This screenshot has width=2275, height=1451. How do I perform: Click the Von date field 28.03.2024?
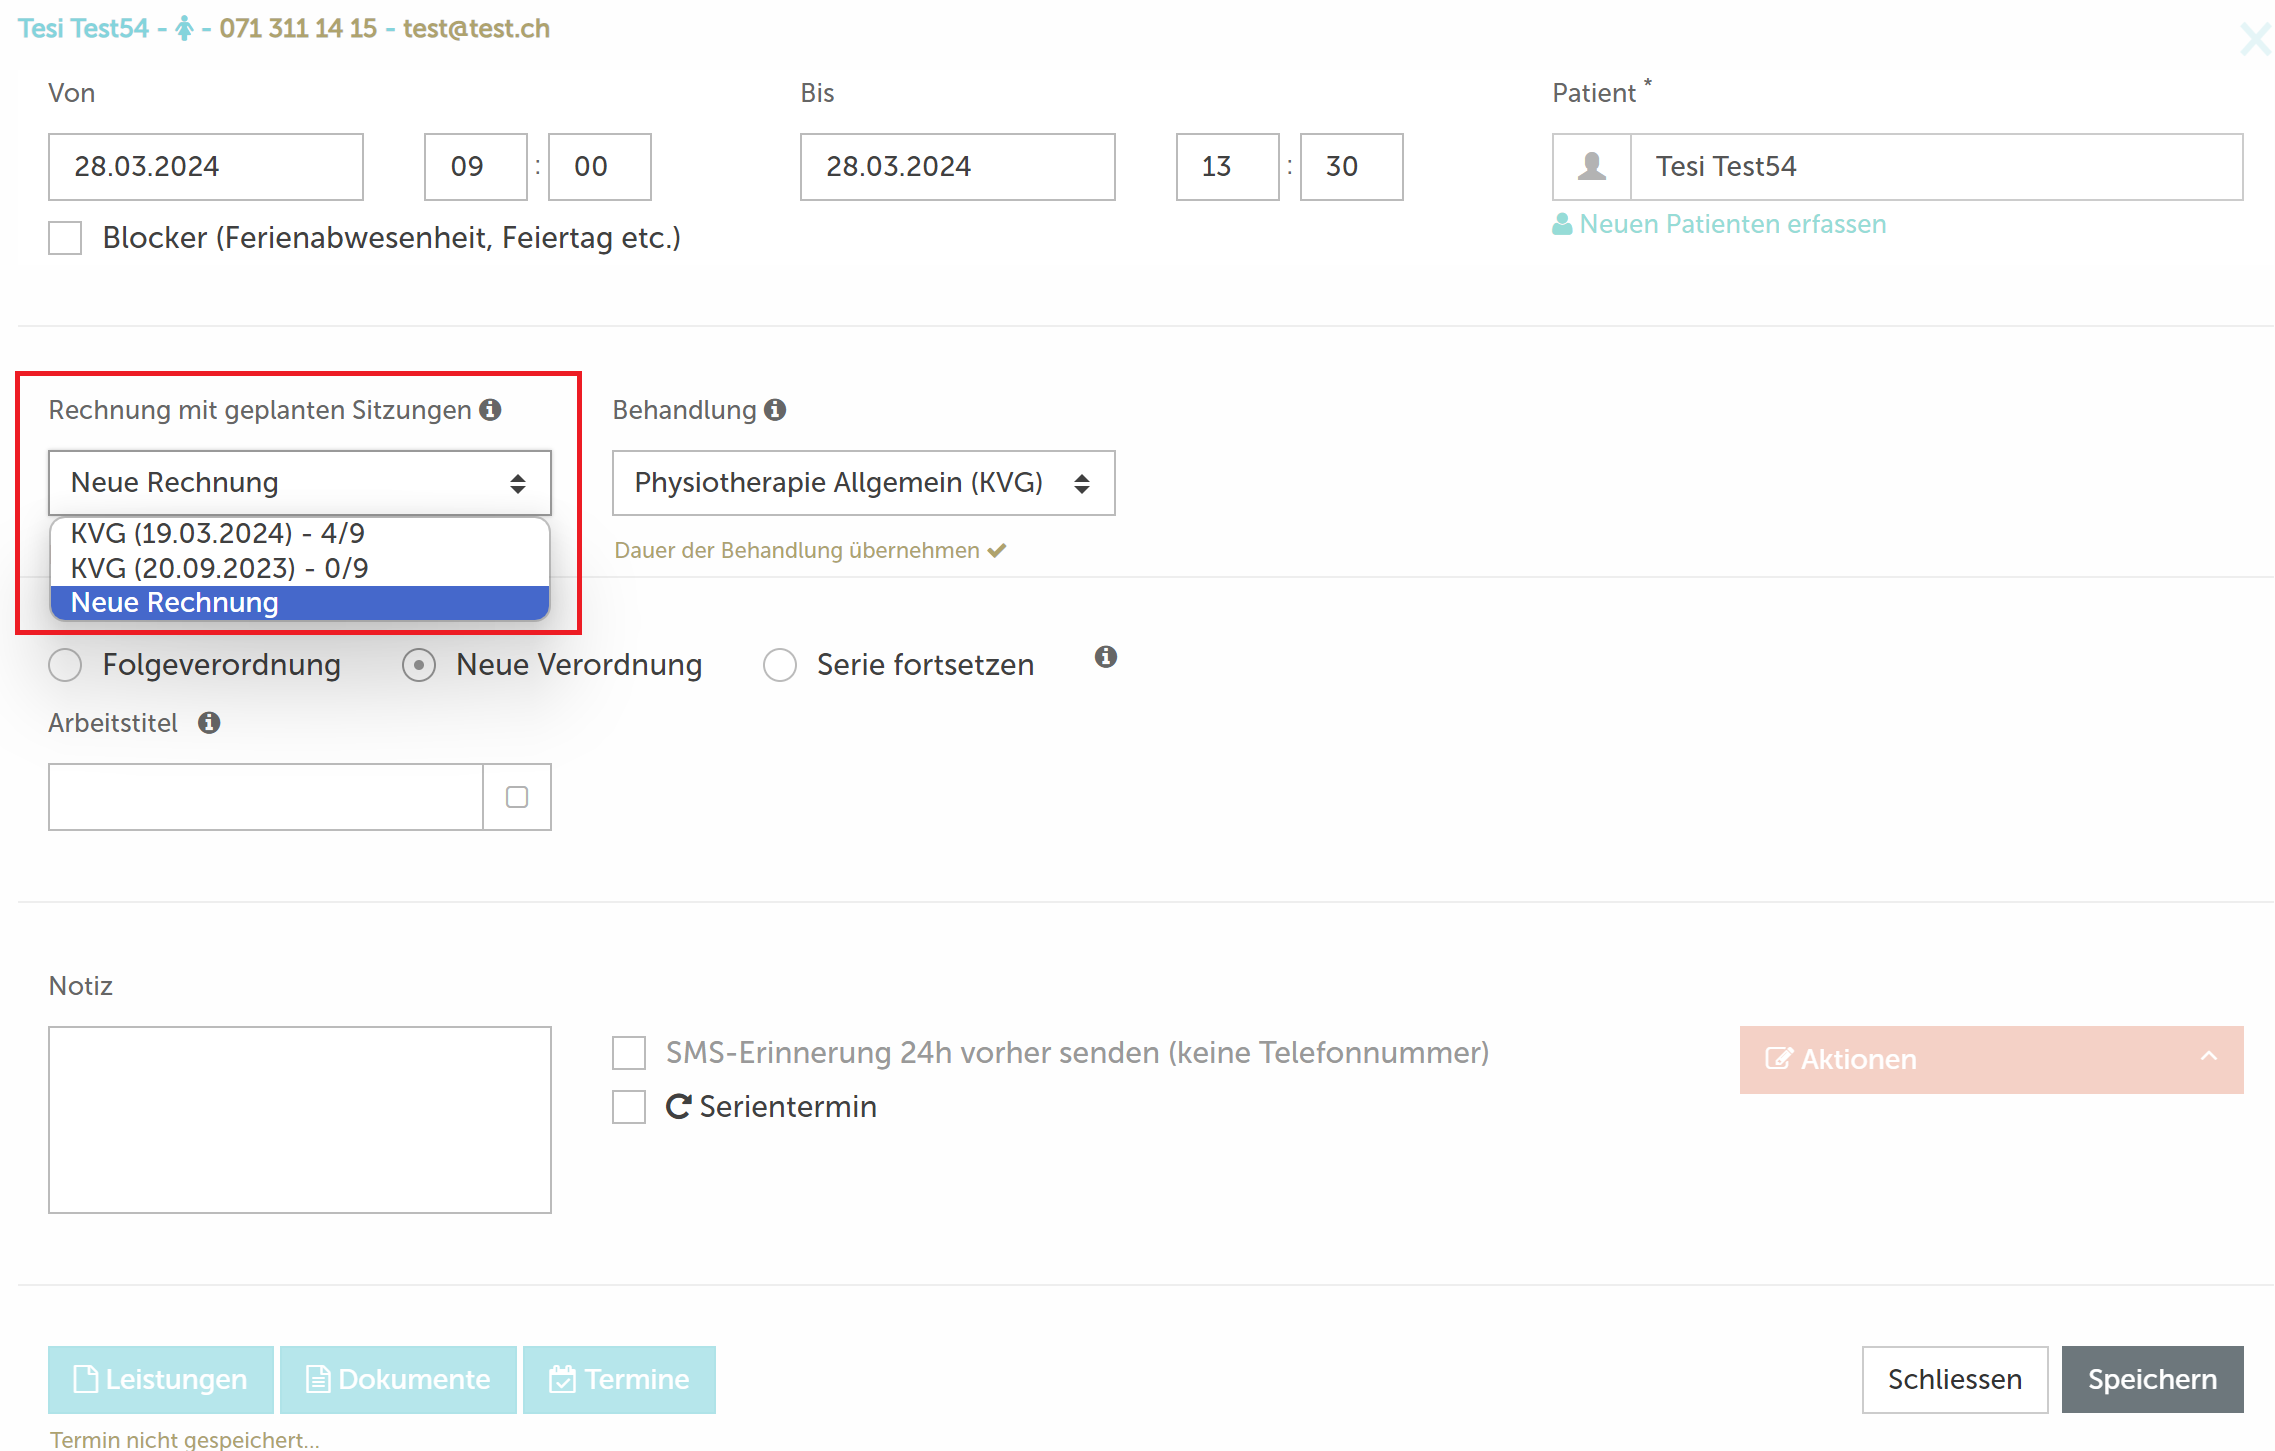206,167
